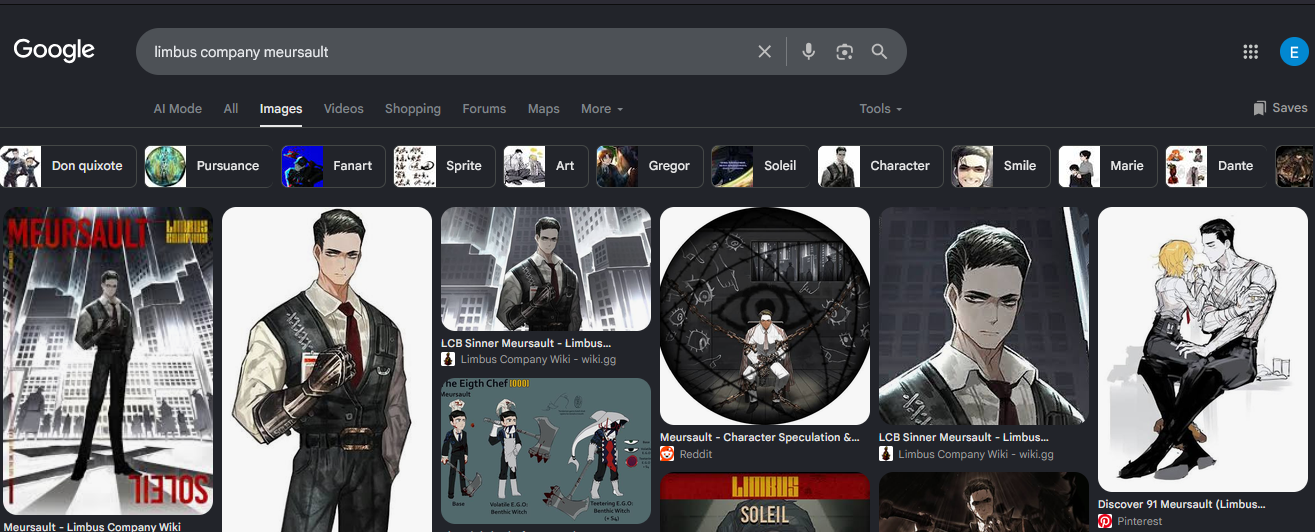Switch to the Forums tab
Viewport: 1315px width, 532px height.
484,108
